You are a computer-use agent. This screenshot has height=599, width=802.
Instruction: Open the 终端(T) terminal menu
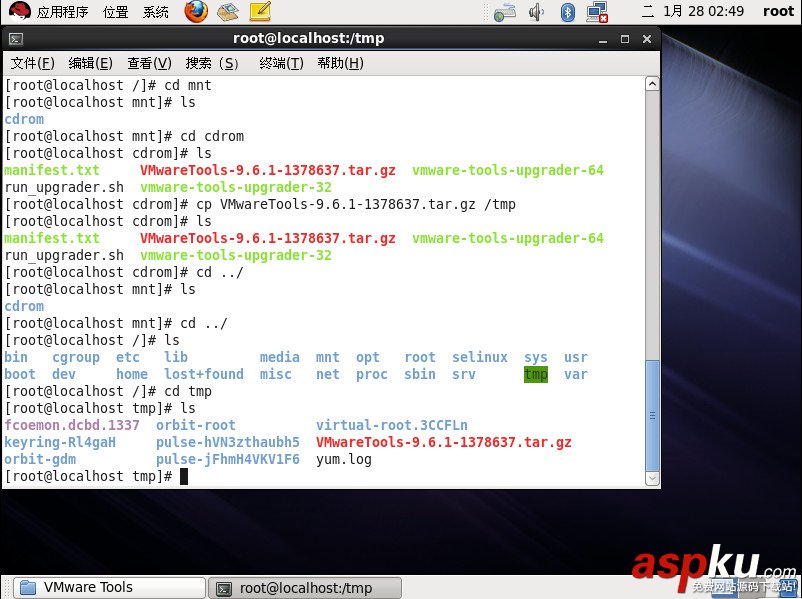point(281,63)
